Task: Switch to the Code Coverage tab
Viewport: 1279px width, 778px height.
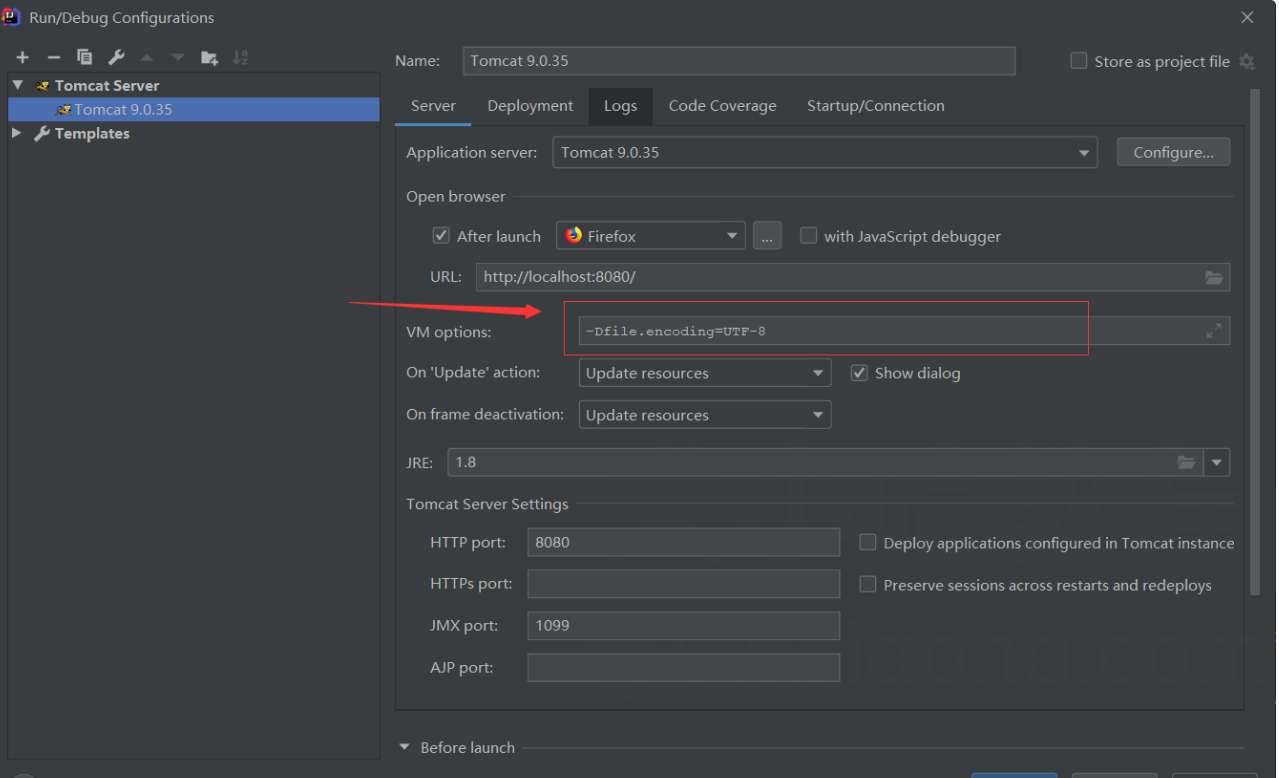Action: pos(722,106)
